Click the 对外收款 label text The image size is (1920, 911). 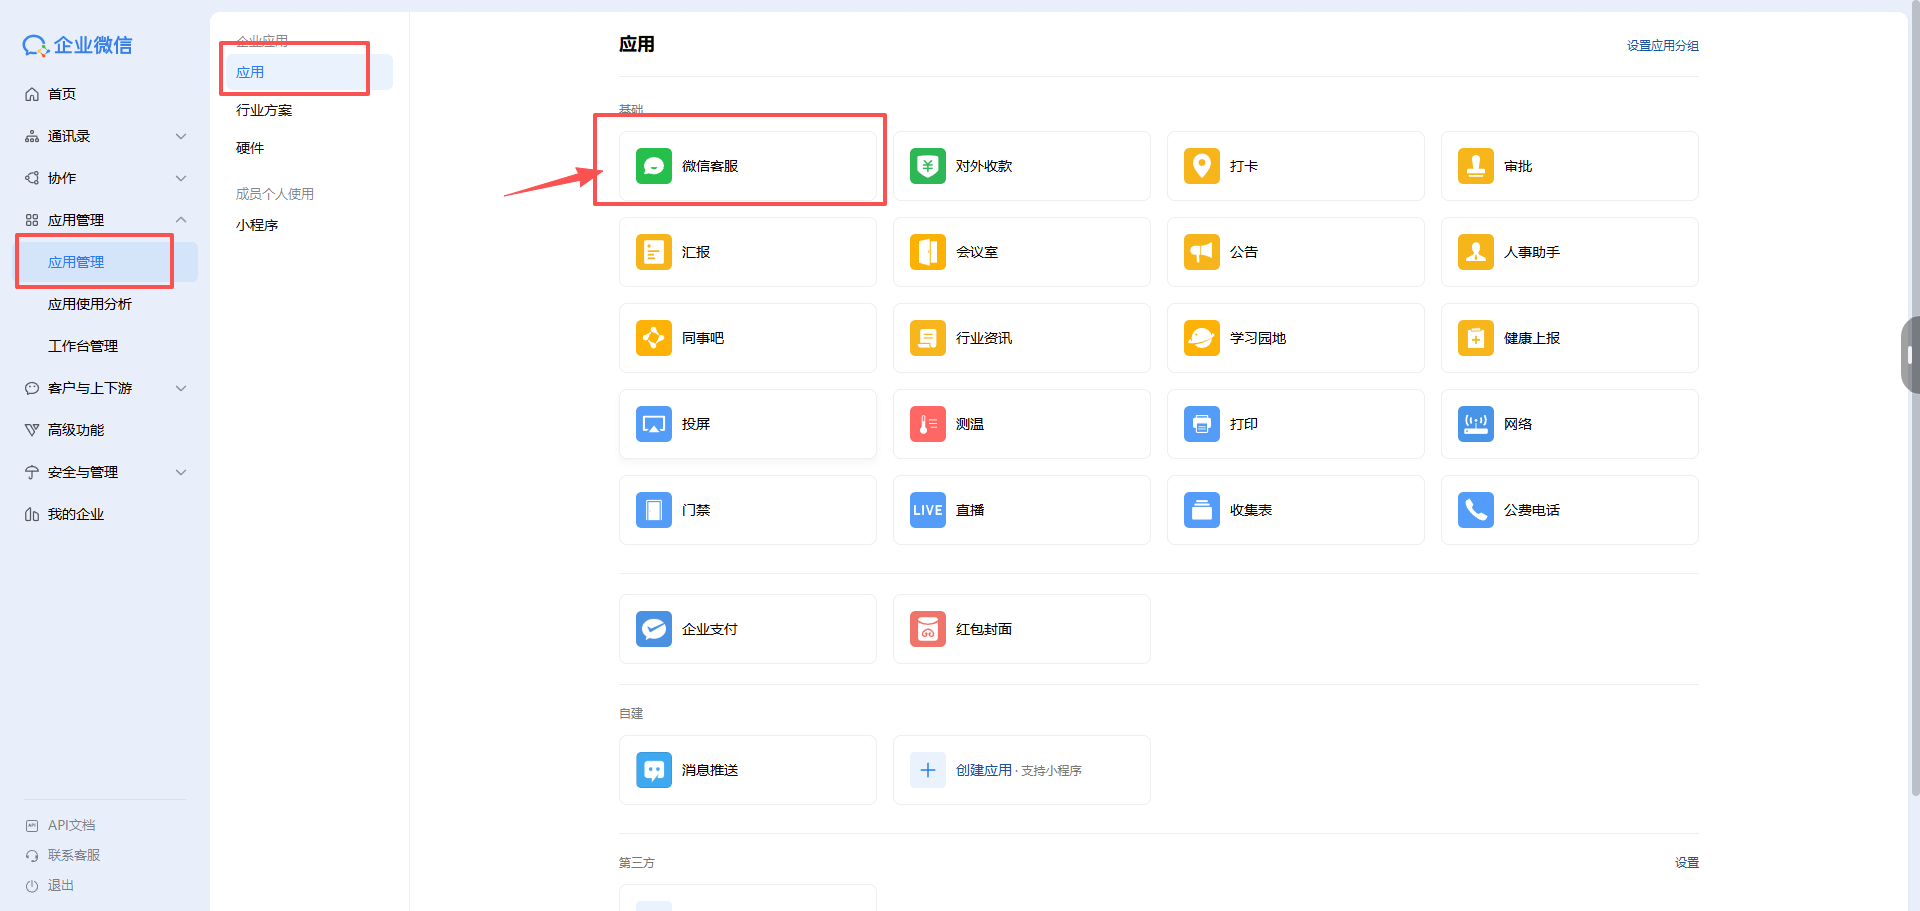tap(984, 166)
